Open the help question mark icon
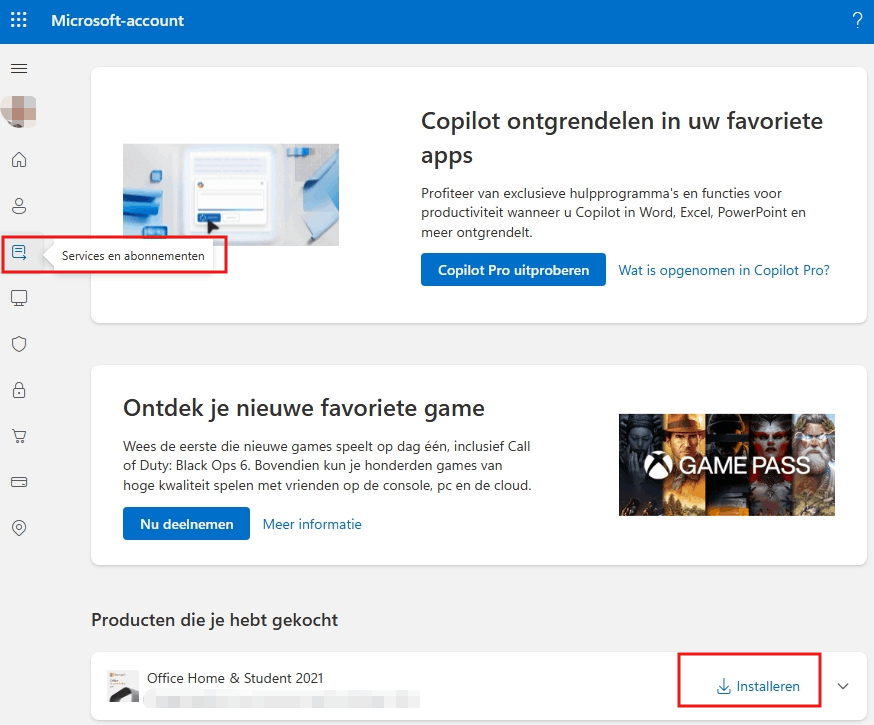The height and width of the screenshot is (725, 874). tap(857, 21)
